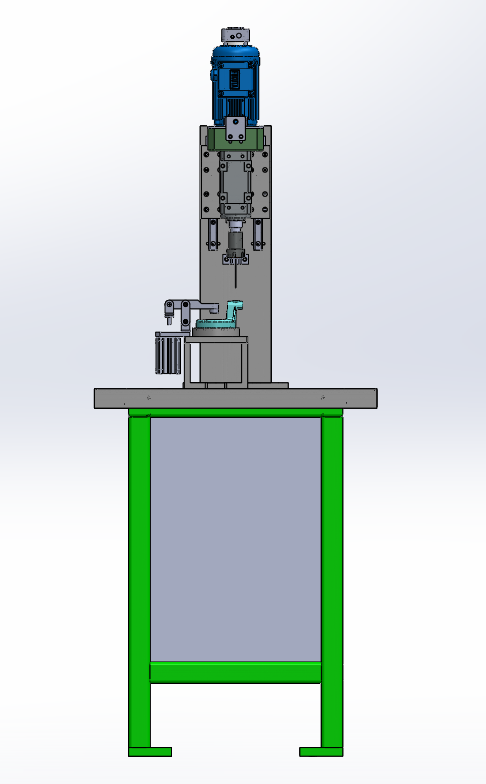Select the left green table leg
Screen dimensions: 486x784
click(x=140, y=580)
